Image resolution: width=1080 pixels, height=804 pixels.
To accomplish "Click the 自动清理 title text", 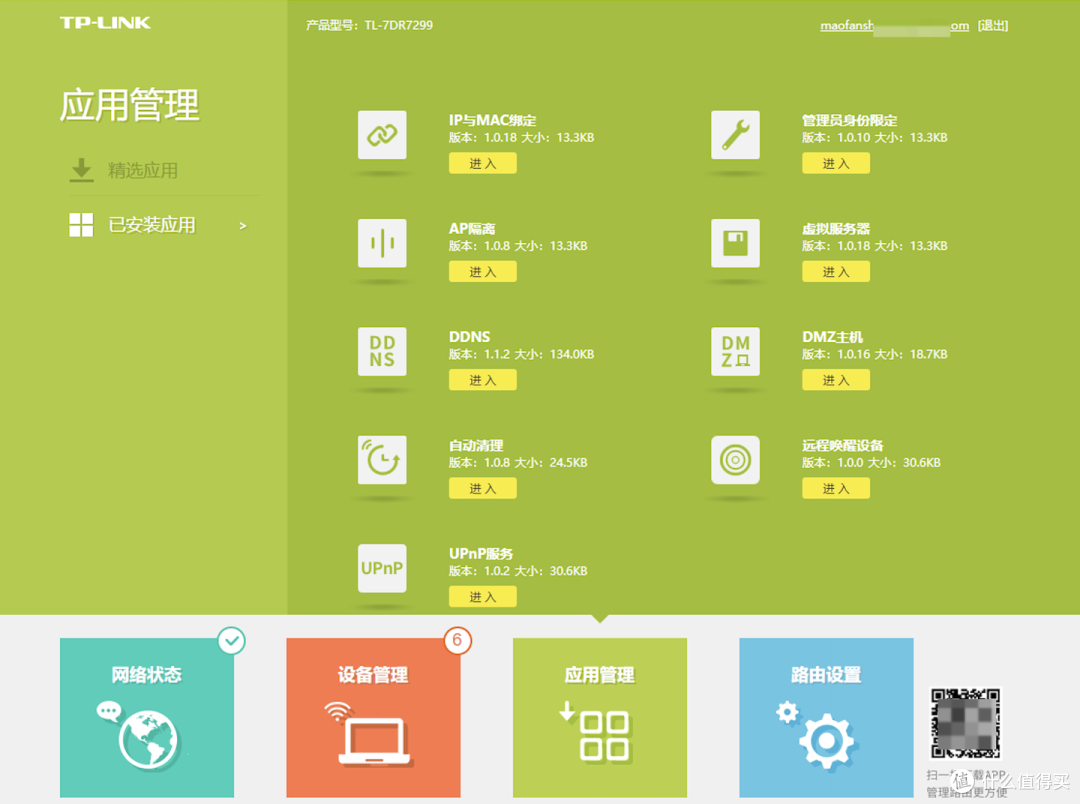I will 476,445.
